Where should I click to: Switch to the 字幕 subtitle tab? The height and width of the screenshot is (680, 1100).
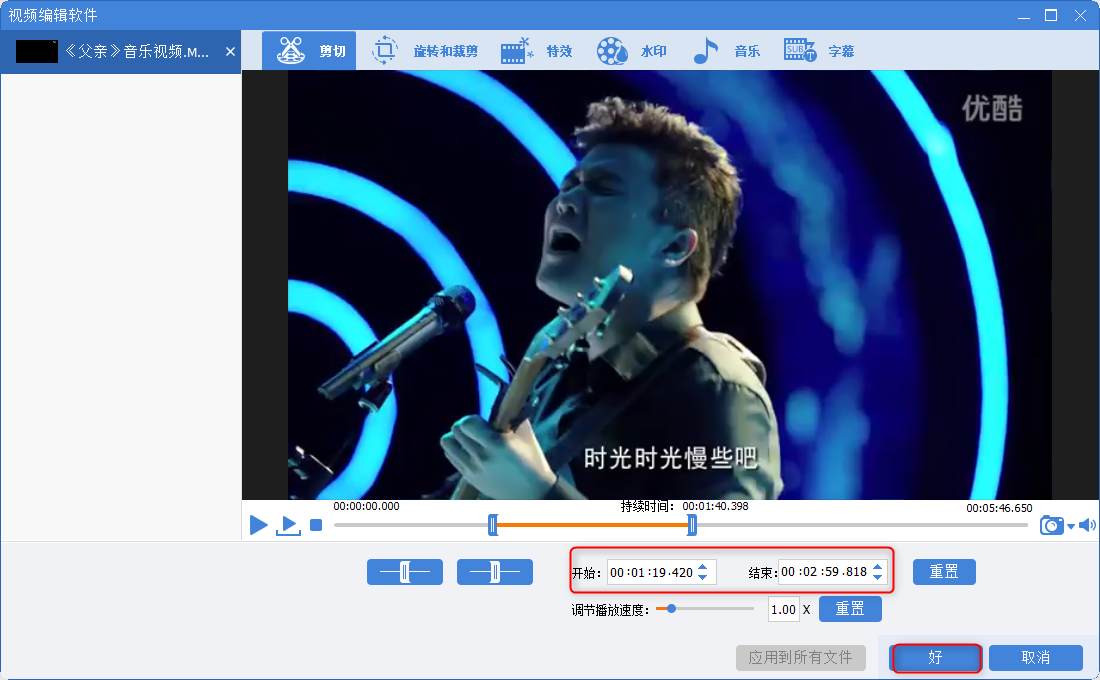pyautogui.click(x=819, y=51)
